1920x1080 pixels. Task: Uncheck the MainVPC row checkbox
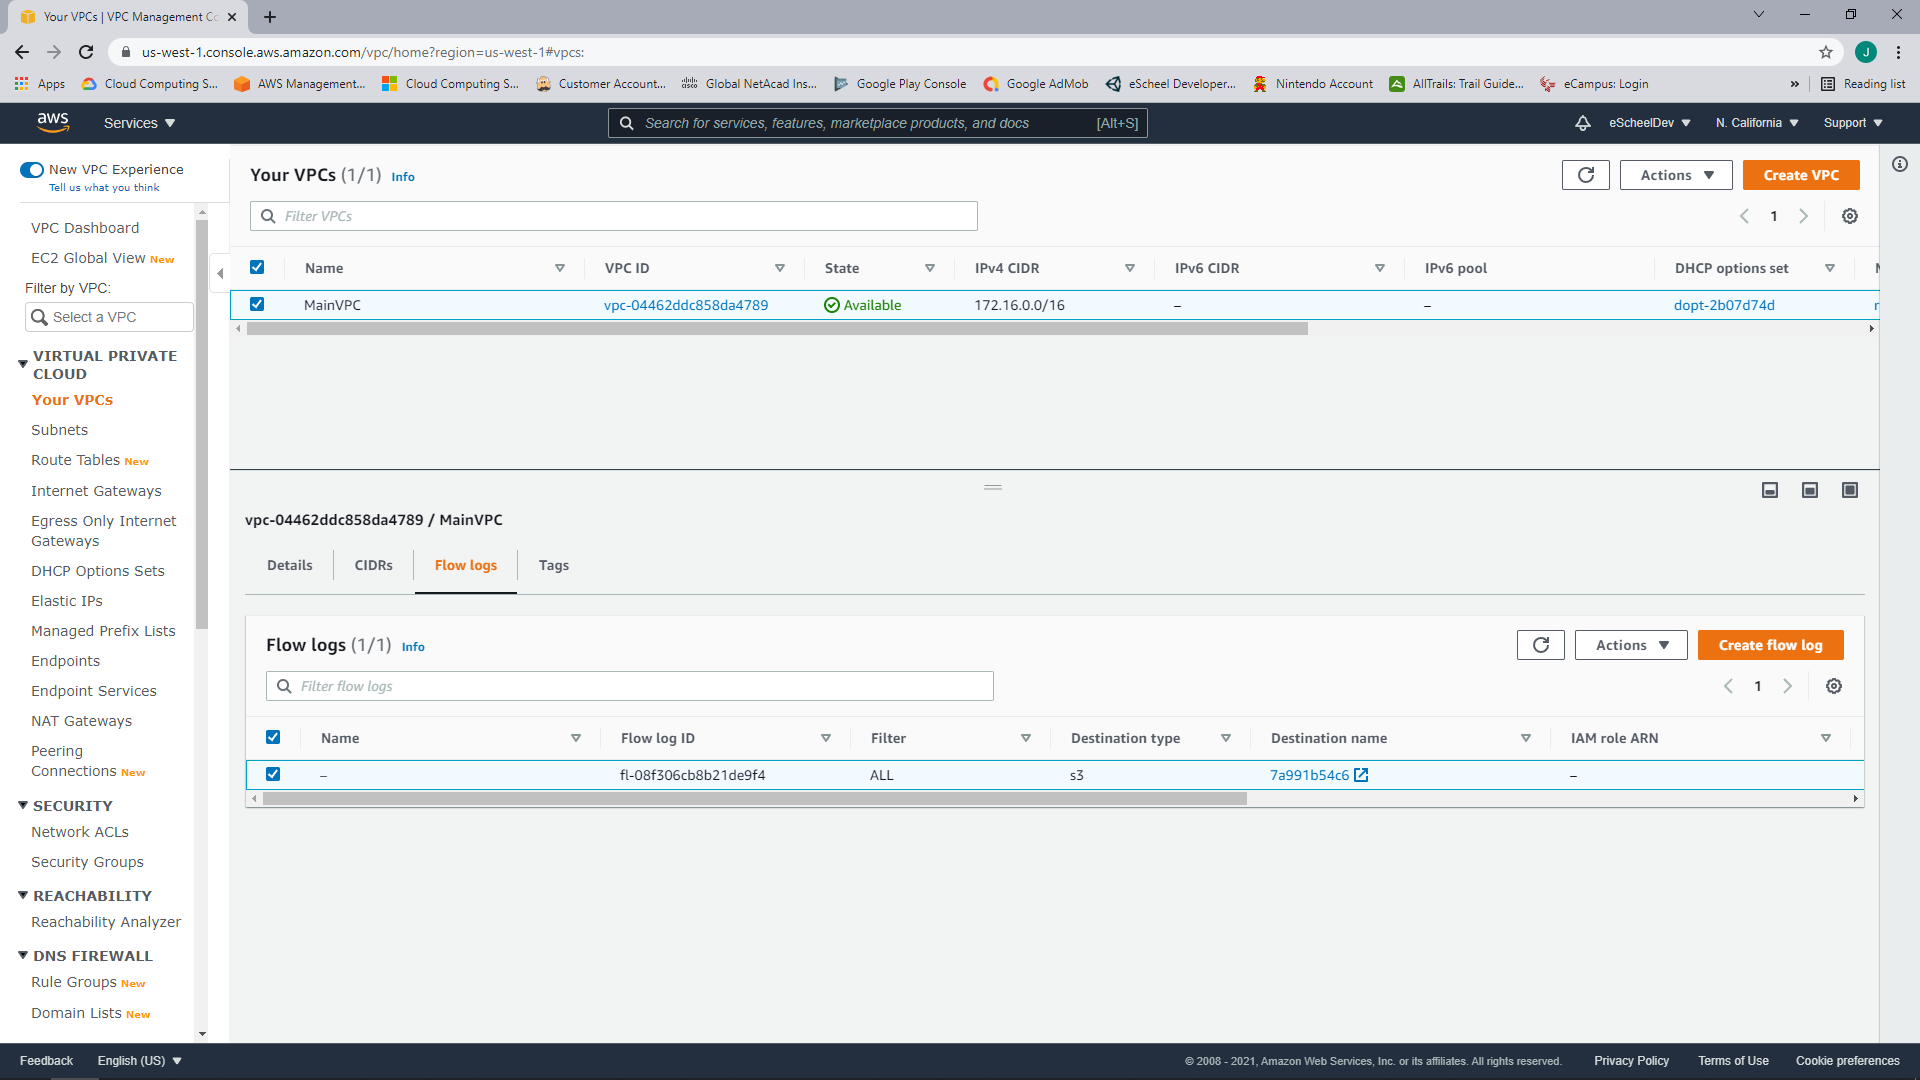point(257,304)
